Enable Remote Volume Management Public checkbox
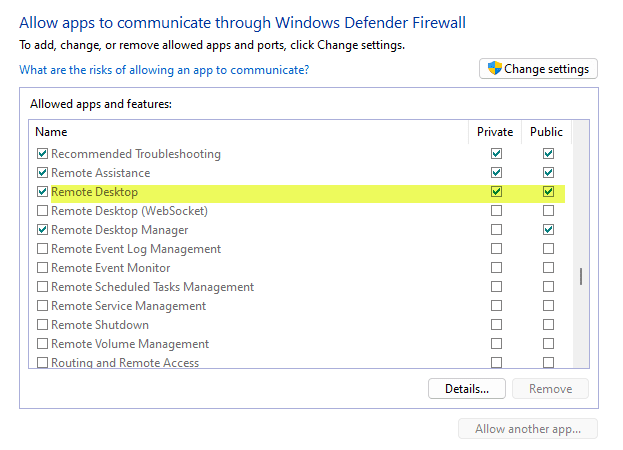Image resolution: width=623 pixels, height=450 pixels. [x=548, y=344]
